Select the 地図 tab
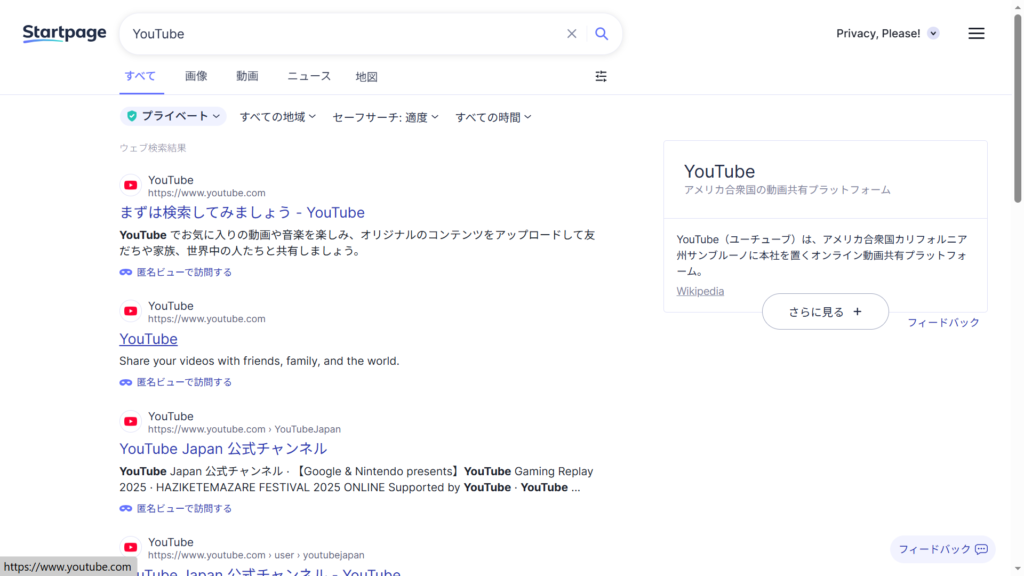Image resolution: width=1024 pixels, height=576 pixels. tap(366, 76)
